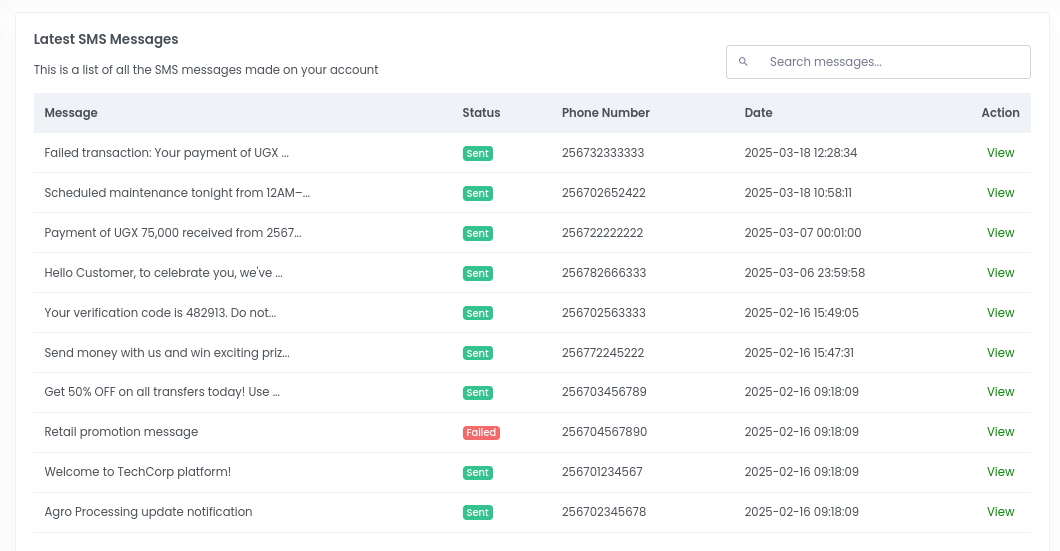The image size is (1060, 551).
Task: Click the Latest SMS Messages heading
Action: pos(106,39)
